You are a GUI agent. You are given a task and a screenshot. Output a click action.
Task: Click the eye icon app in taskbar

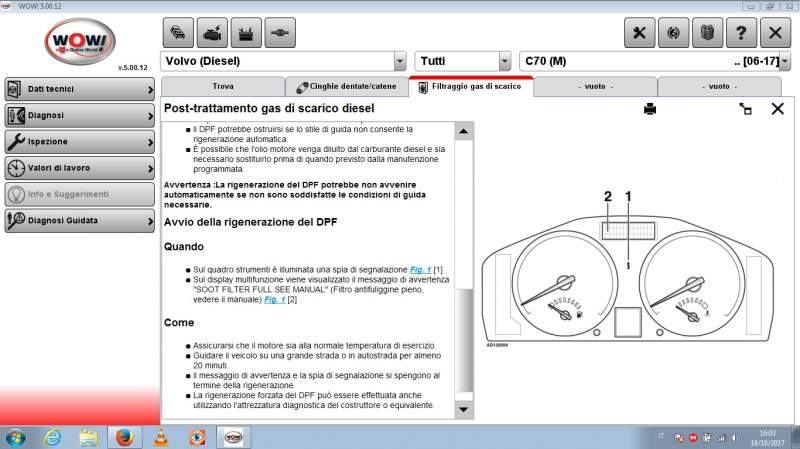(197, 438)
